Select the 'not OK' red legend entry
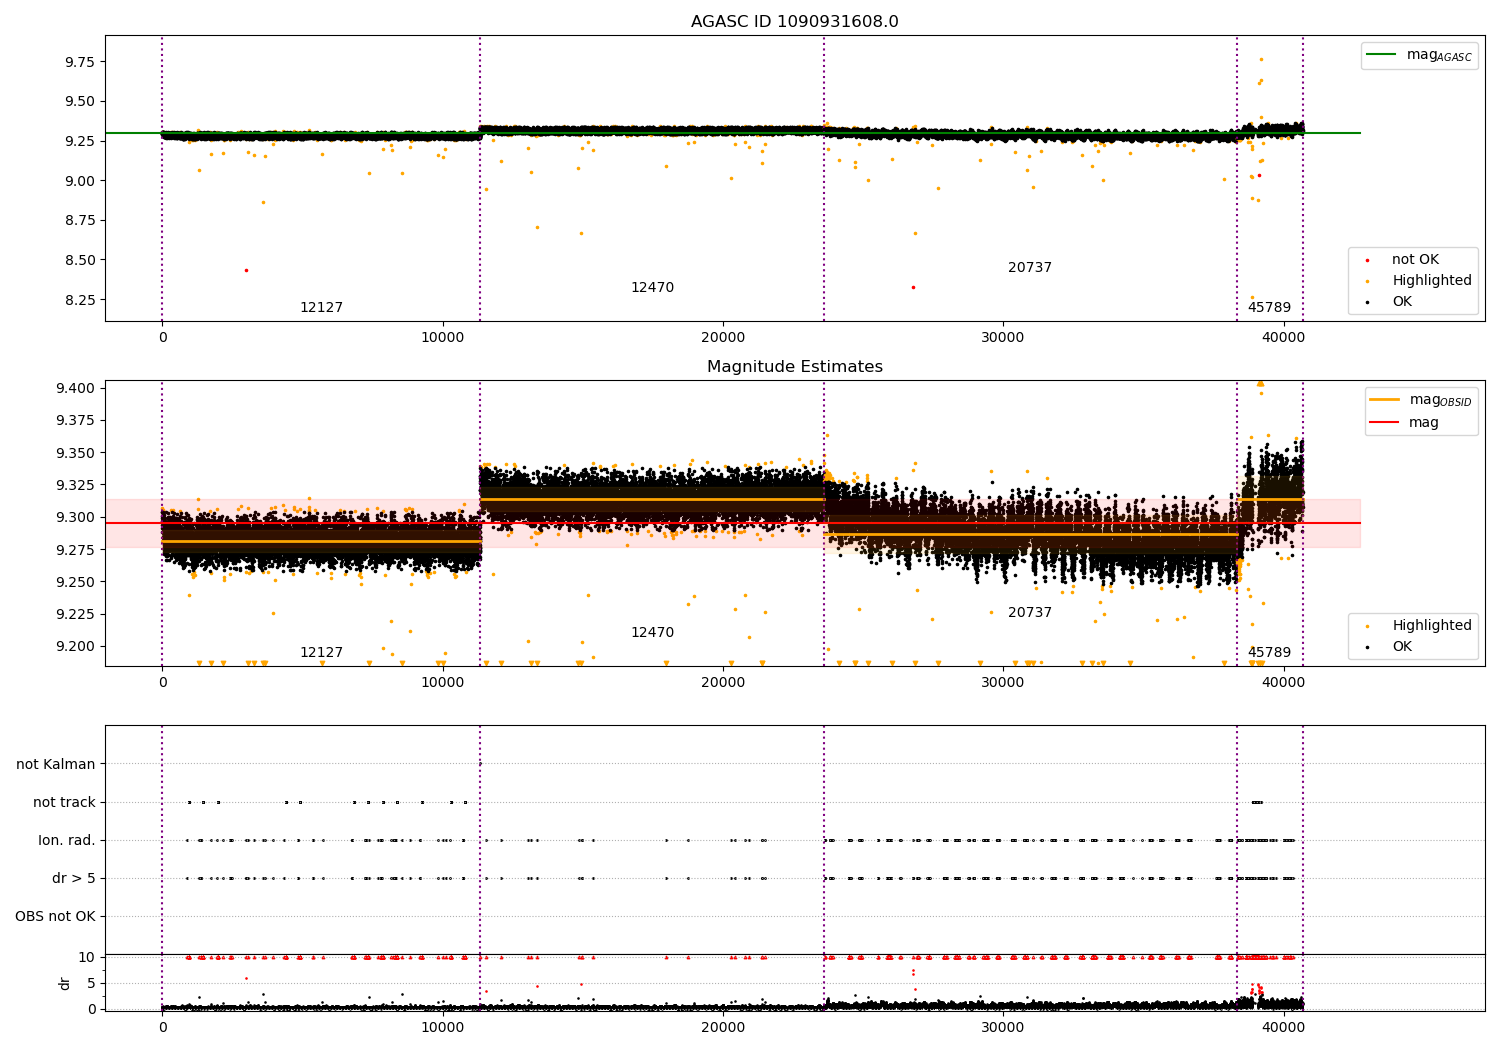Image resolution: width=1500 pixels, height=1050 pixels. click(1404, 260)
